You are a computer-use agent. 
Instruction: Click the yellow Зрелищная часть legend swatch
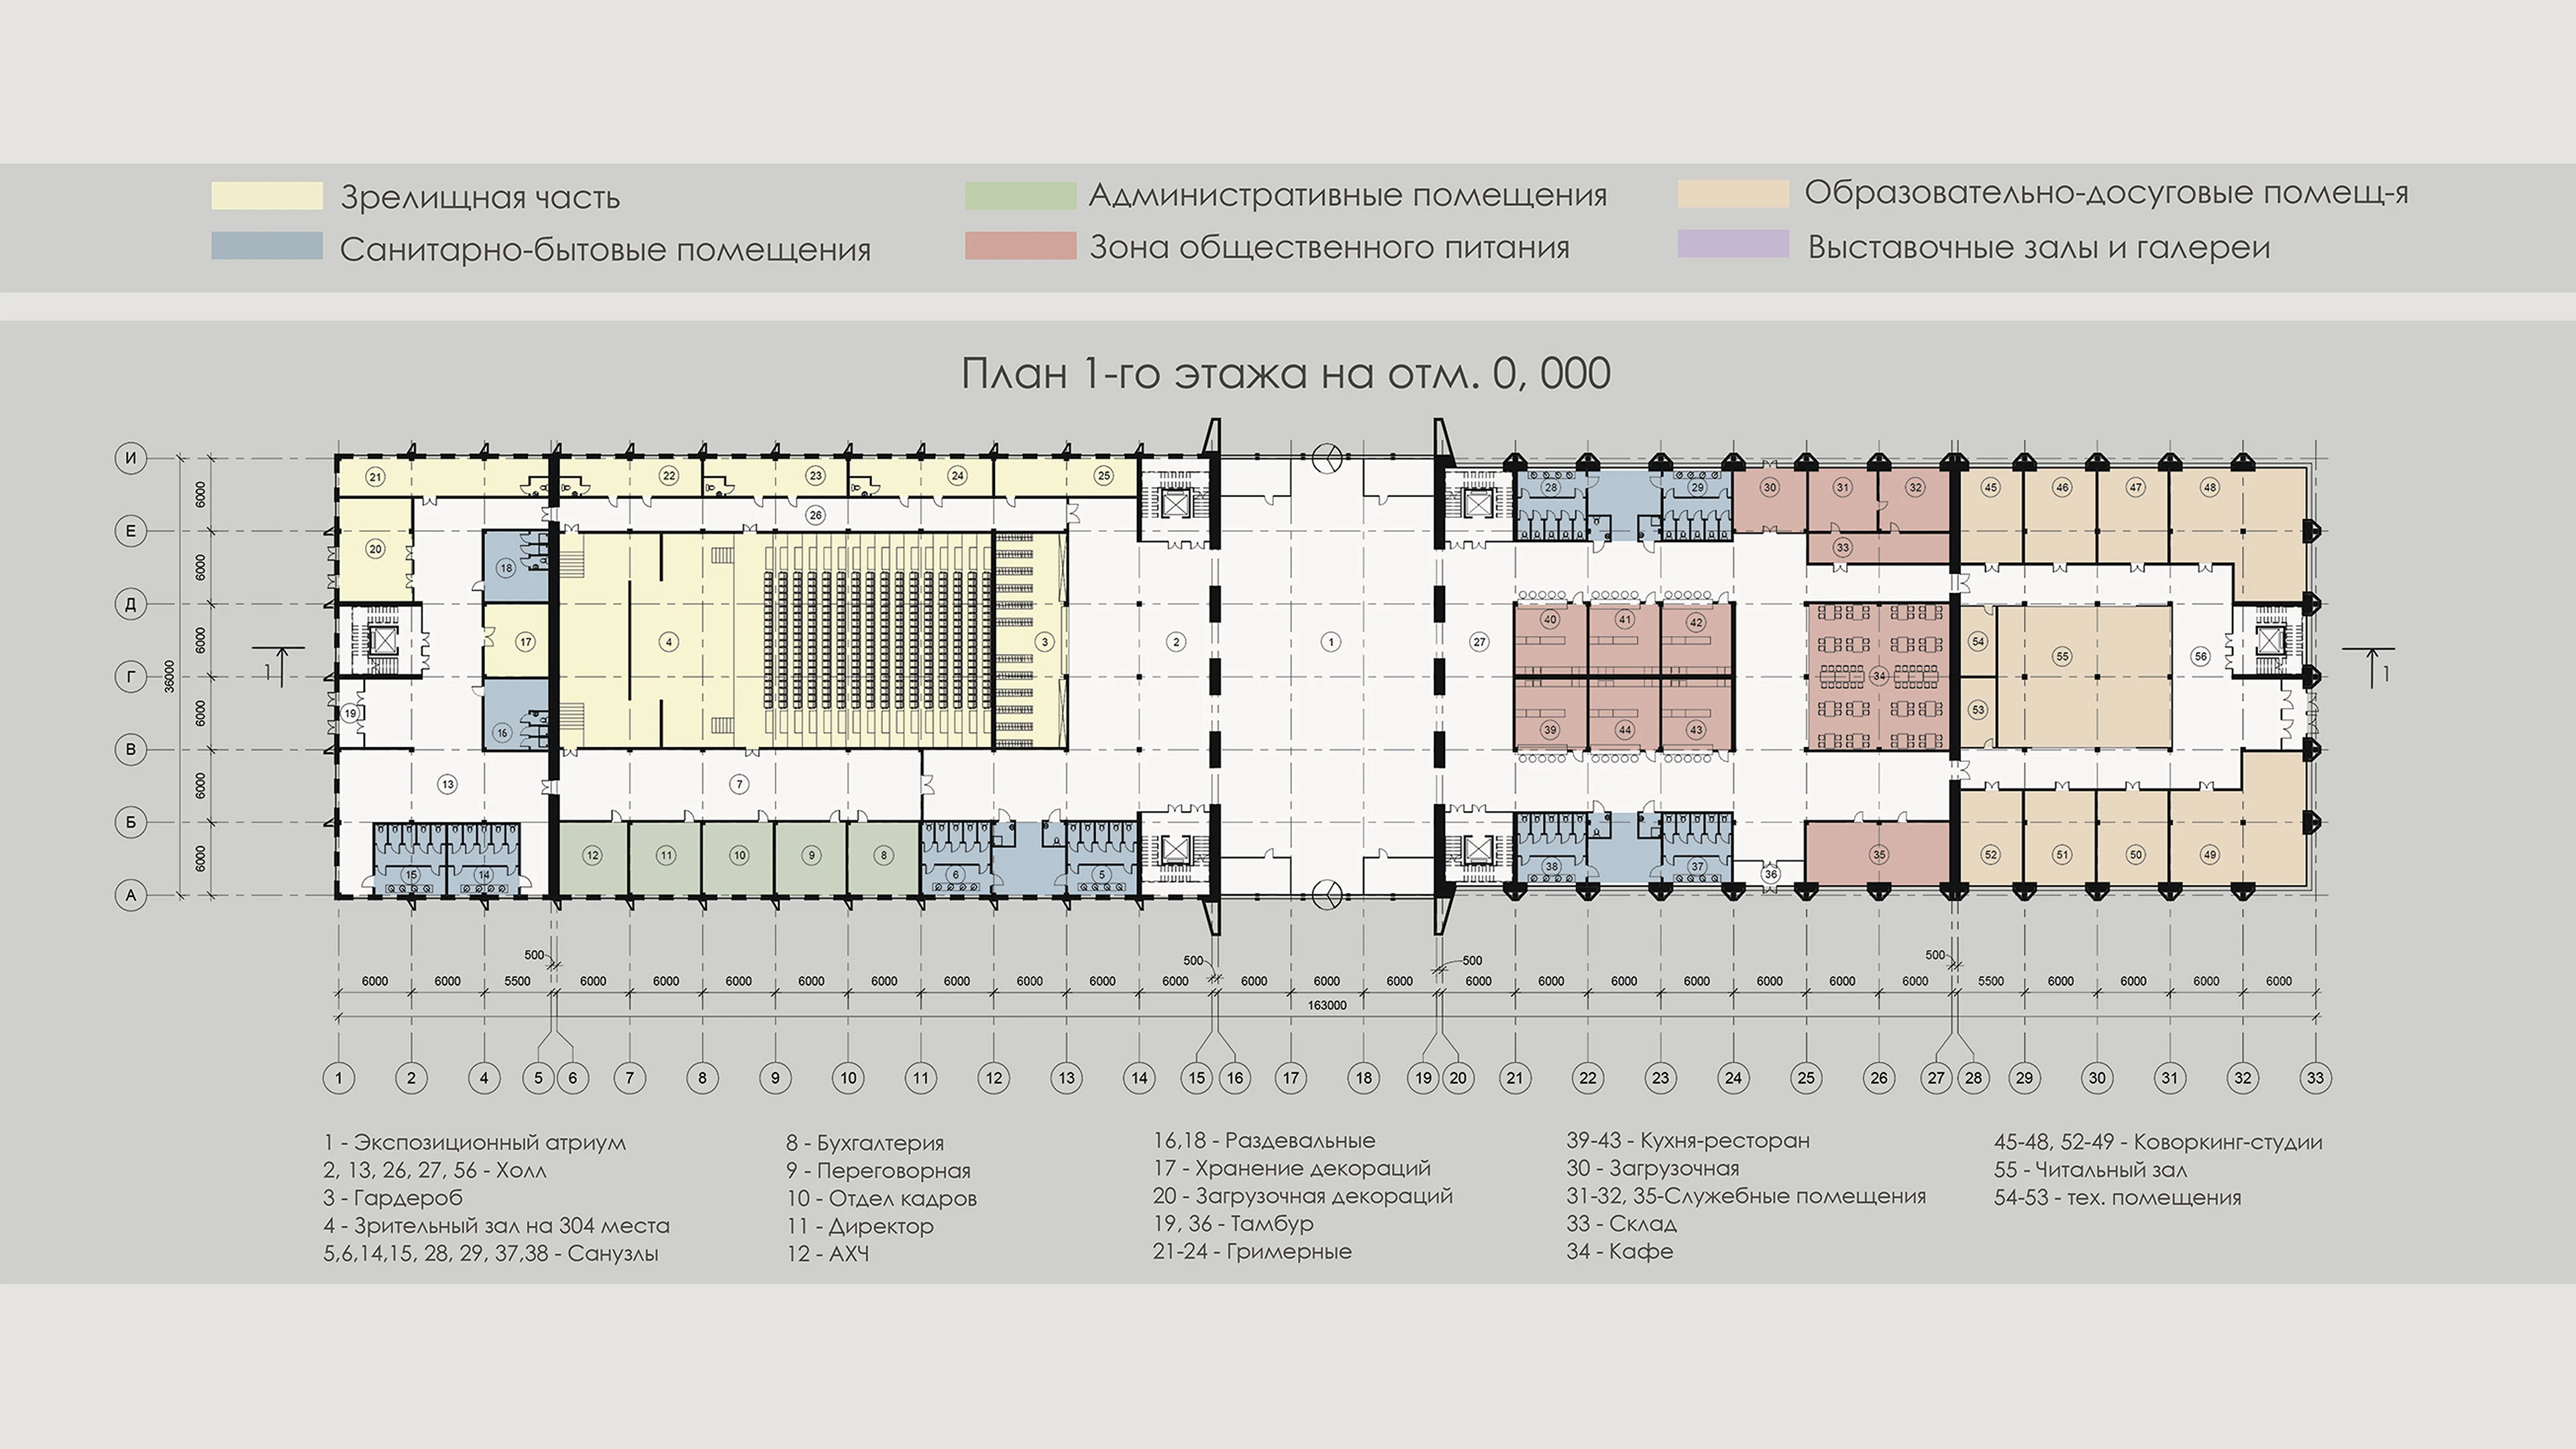[267, 196]
